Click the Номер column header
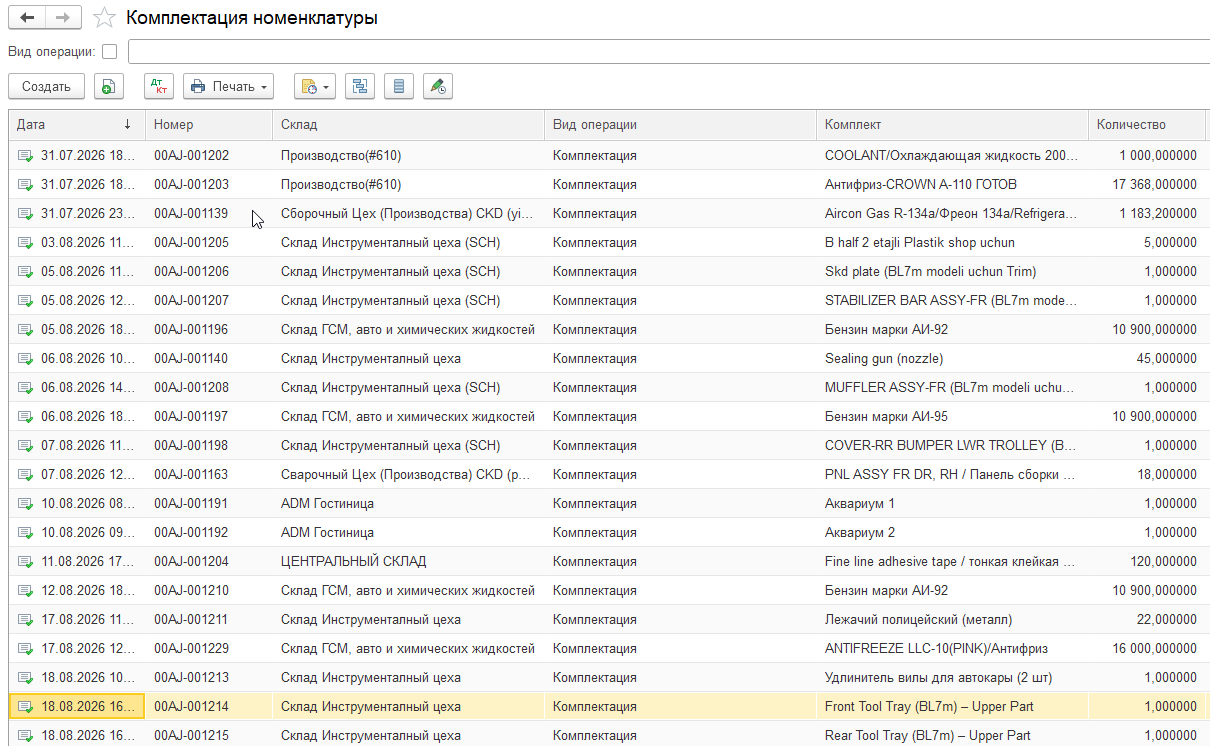Image resolution: width=1210 pixels, height=746 pixels. click(x=209, y=125)
